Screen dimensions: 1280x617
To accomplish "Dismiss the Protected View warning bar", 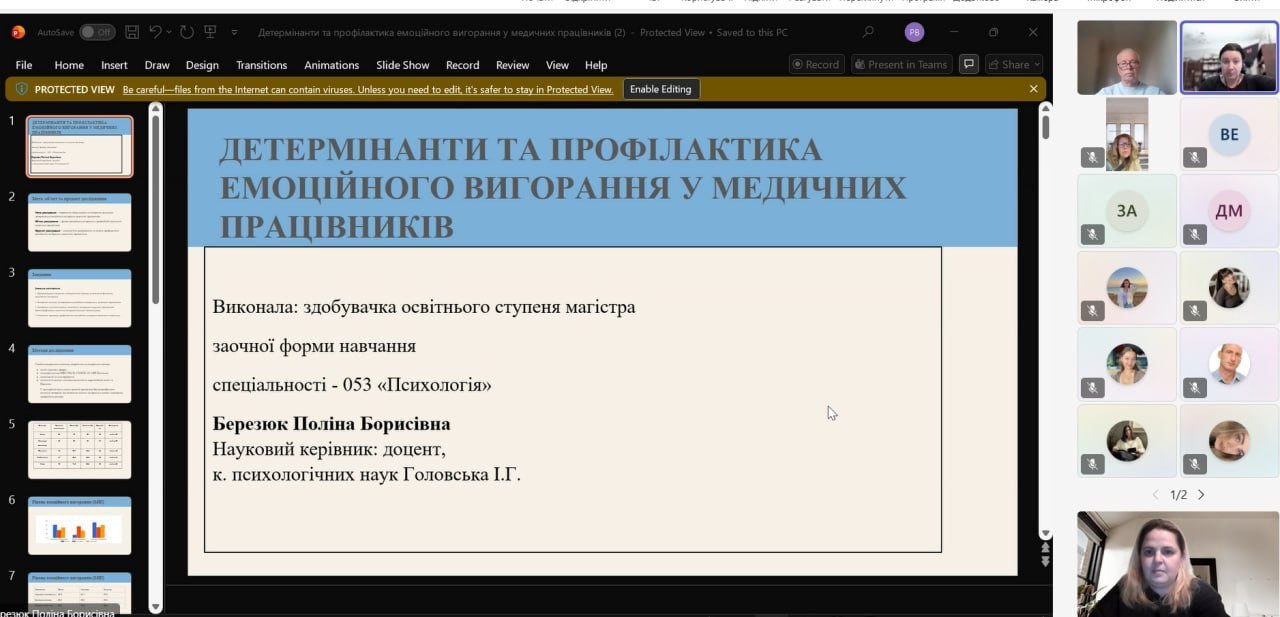I will point(1033,89).
